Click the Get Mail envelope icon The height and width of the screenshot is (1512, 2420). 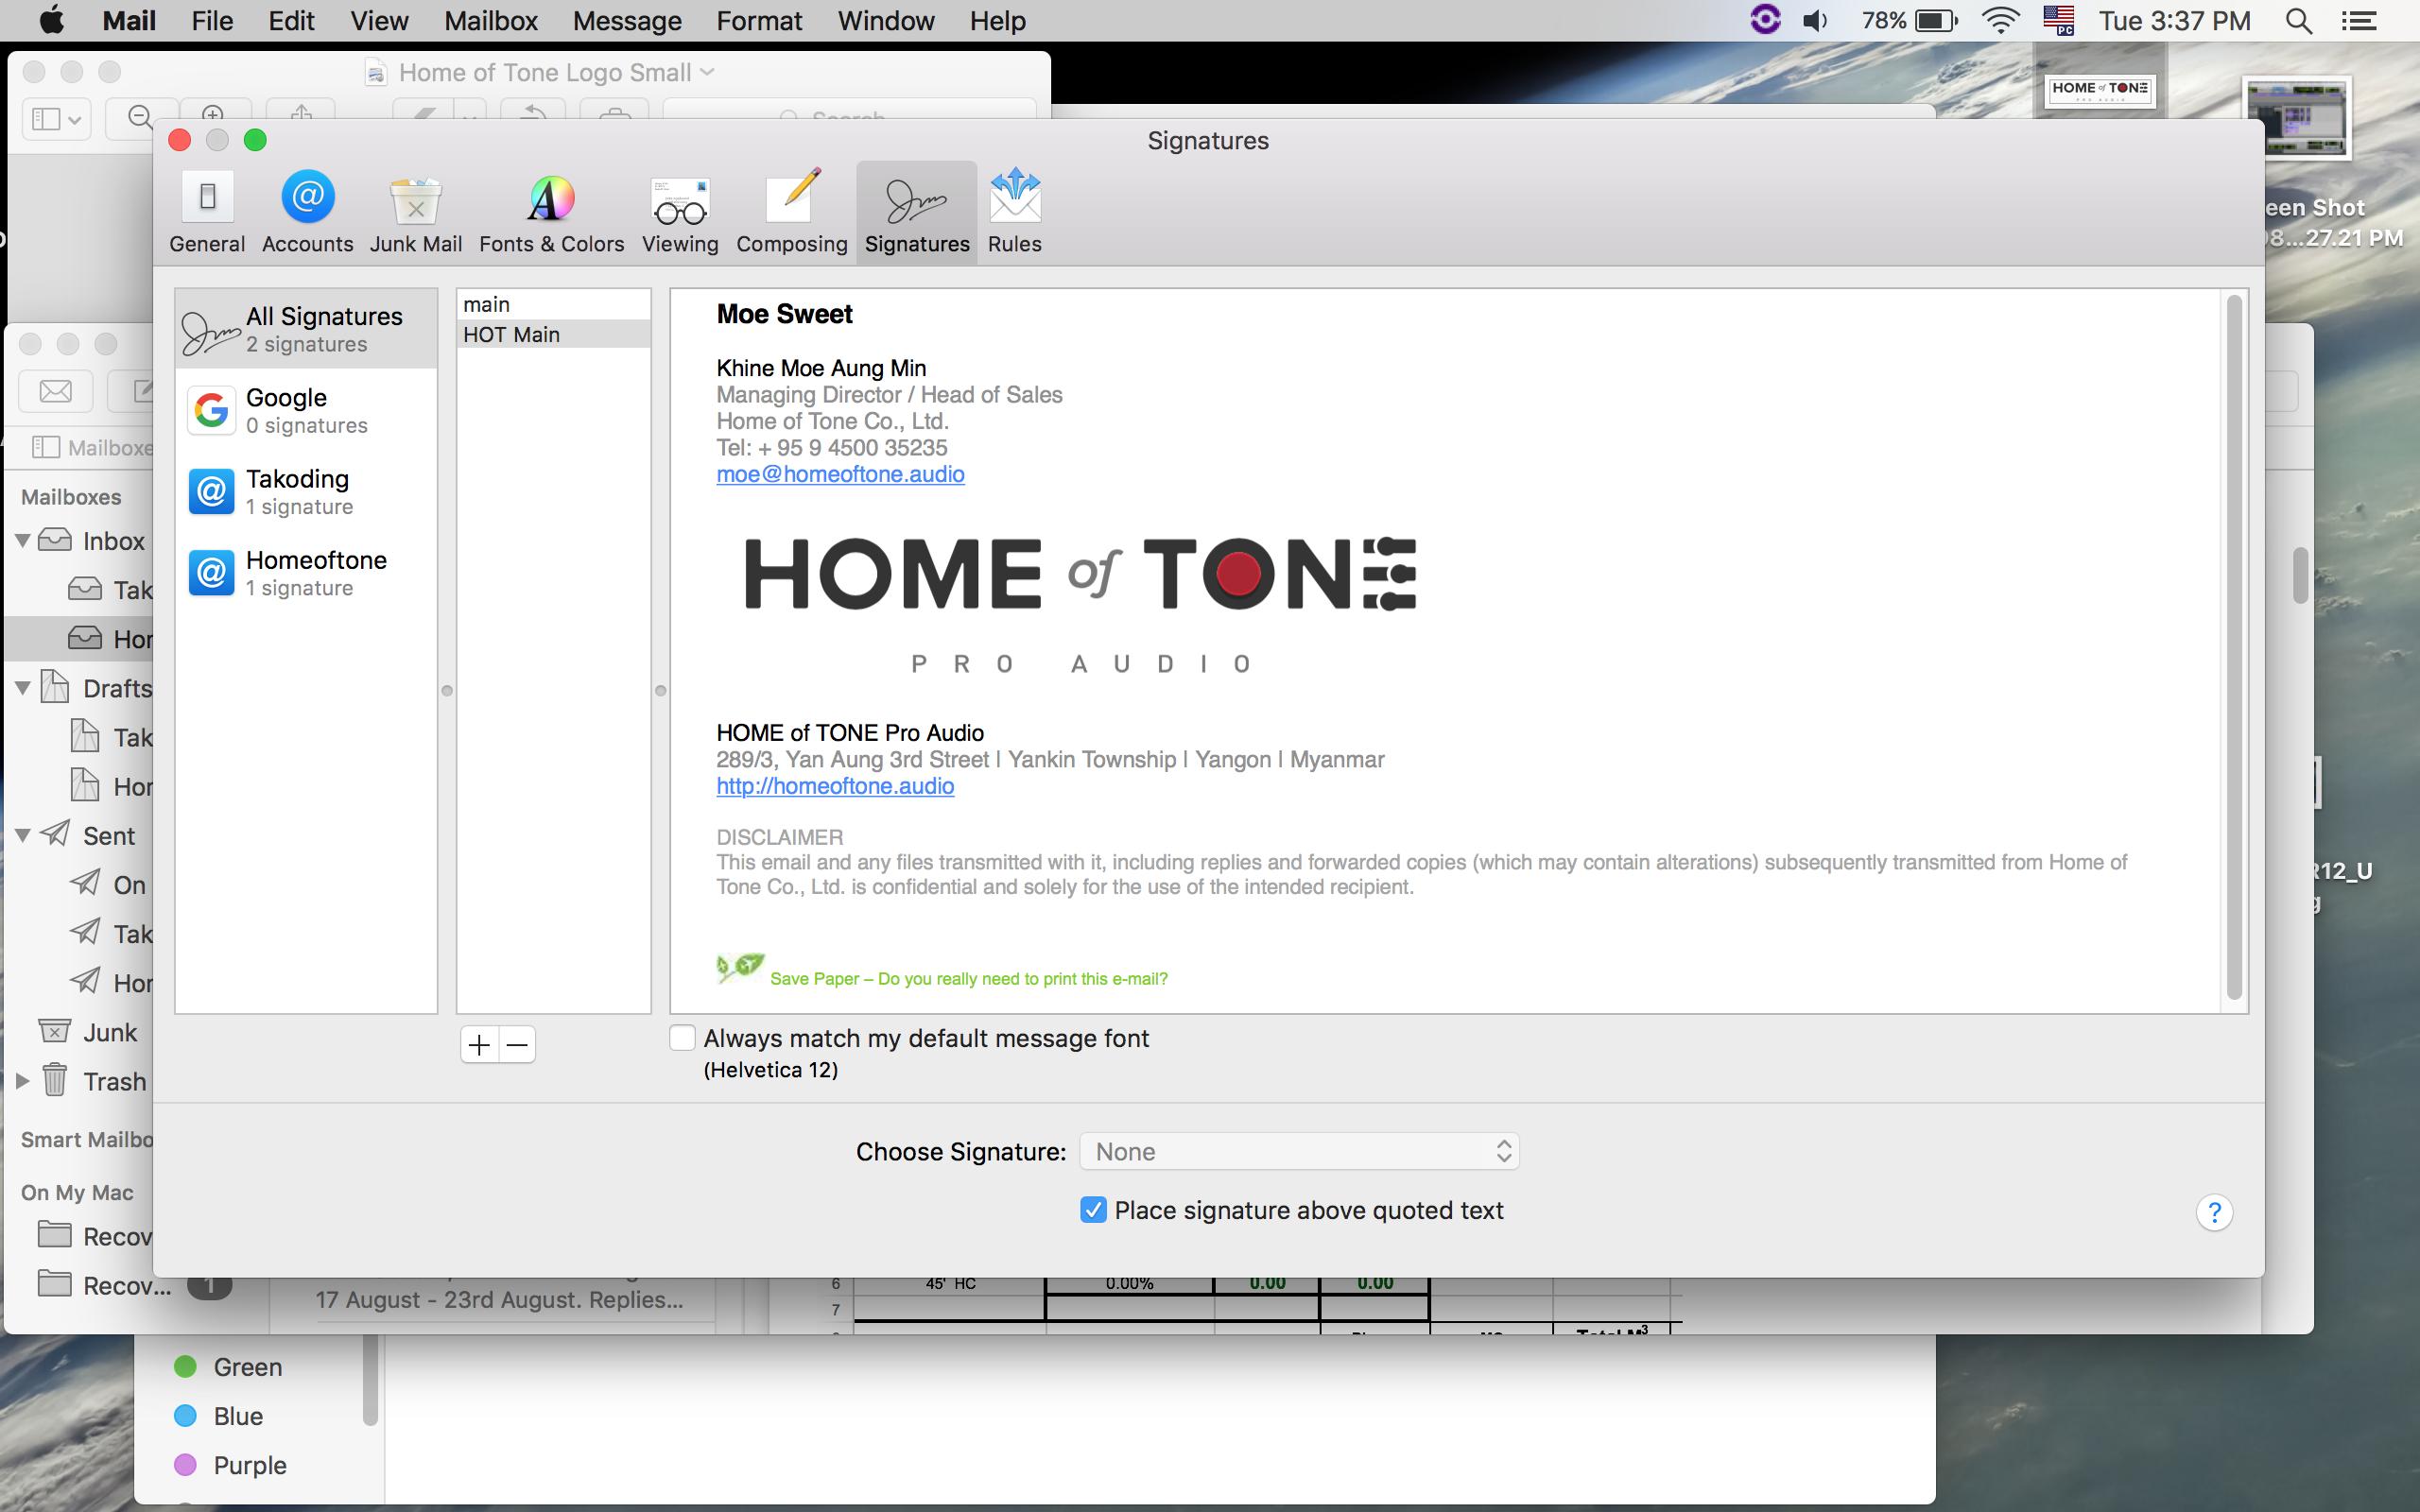pyautogui.click(x=55, y=391)
